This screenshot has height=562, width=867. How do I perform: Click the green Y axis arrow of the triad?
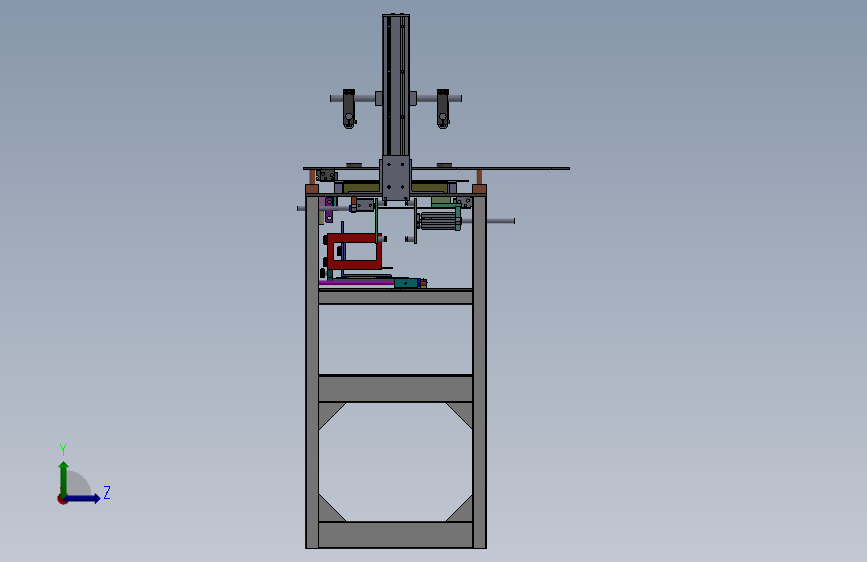(x=64, y=478)
